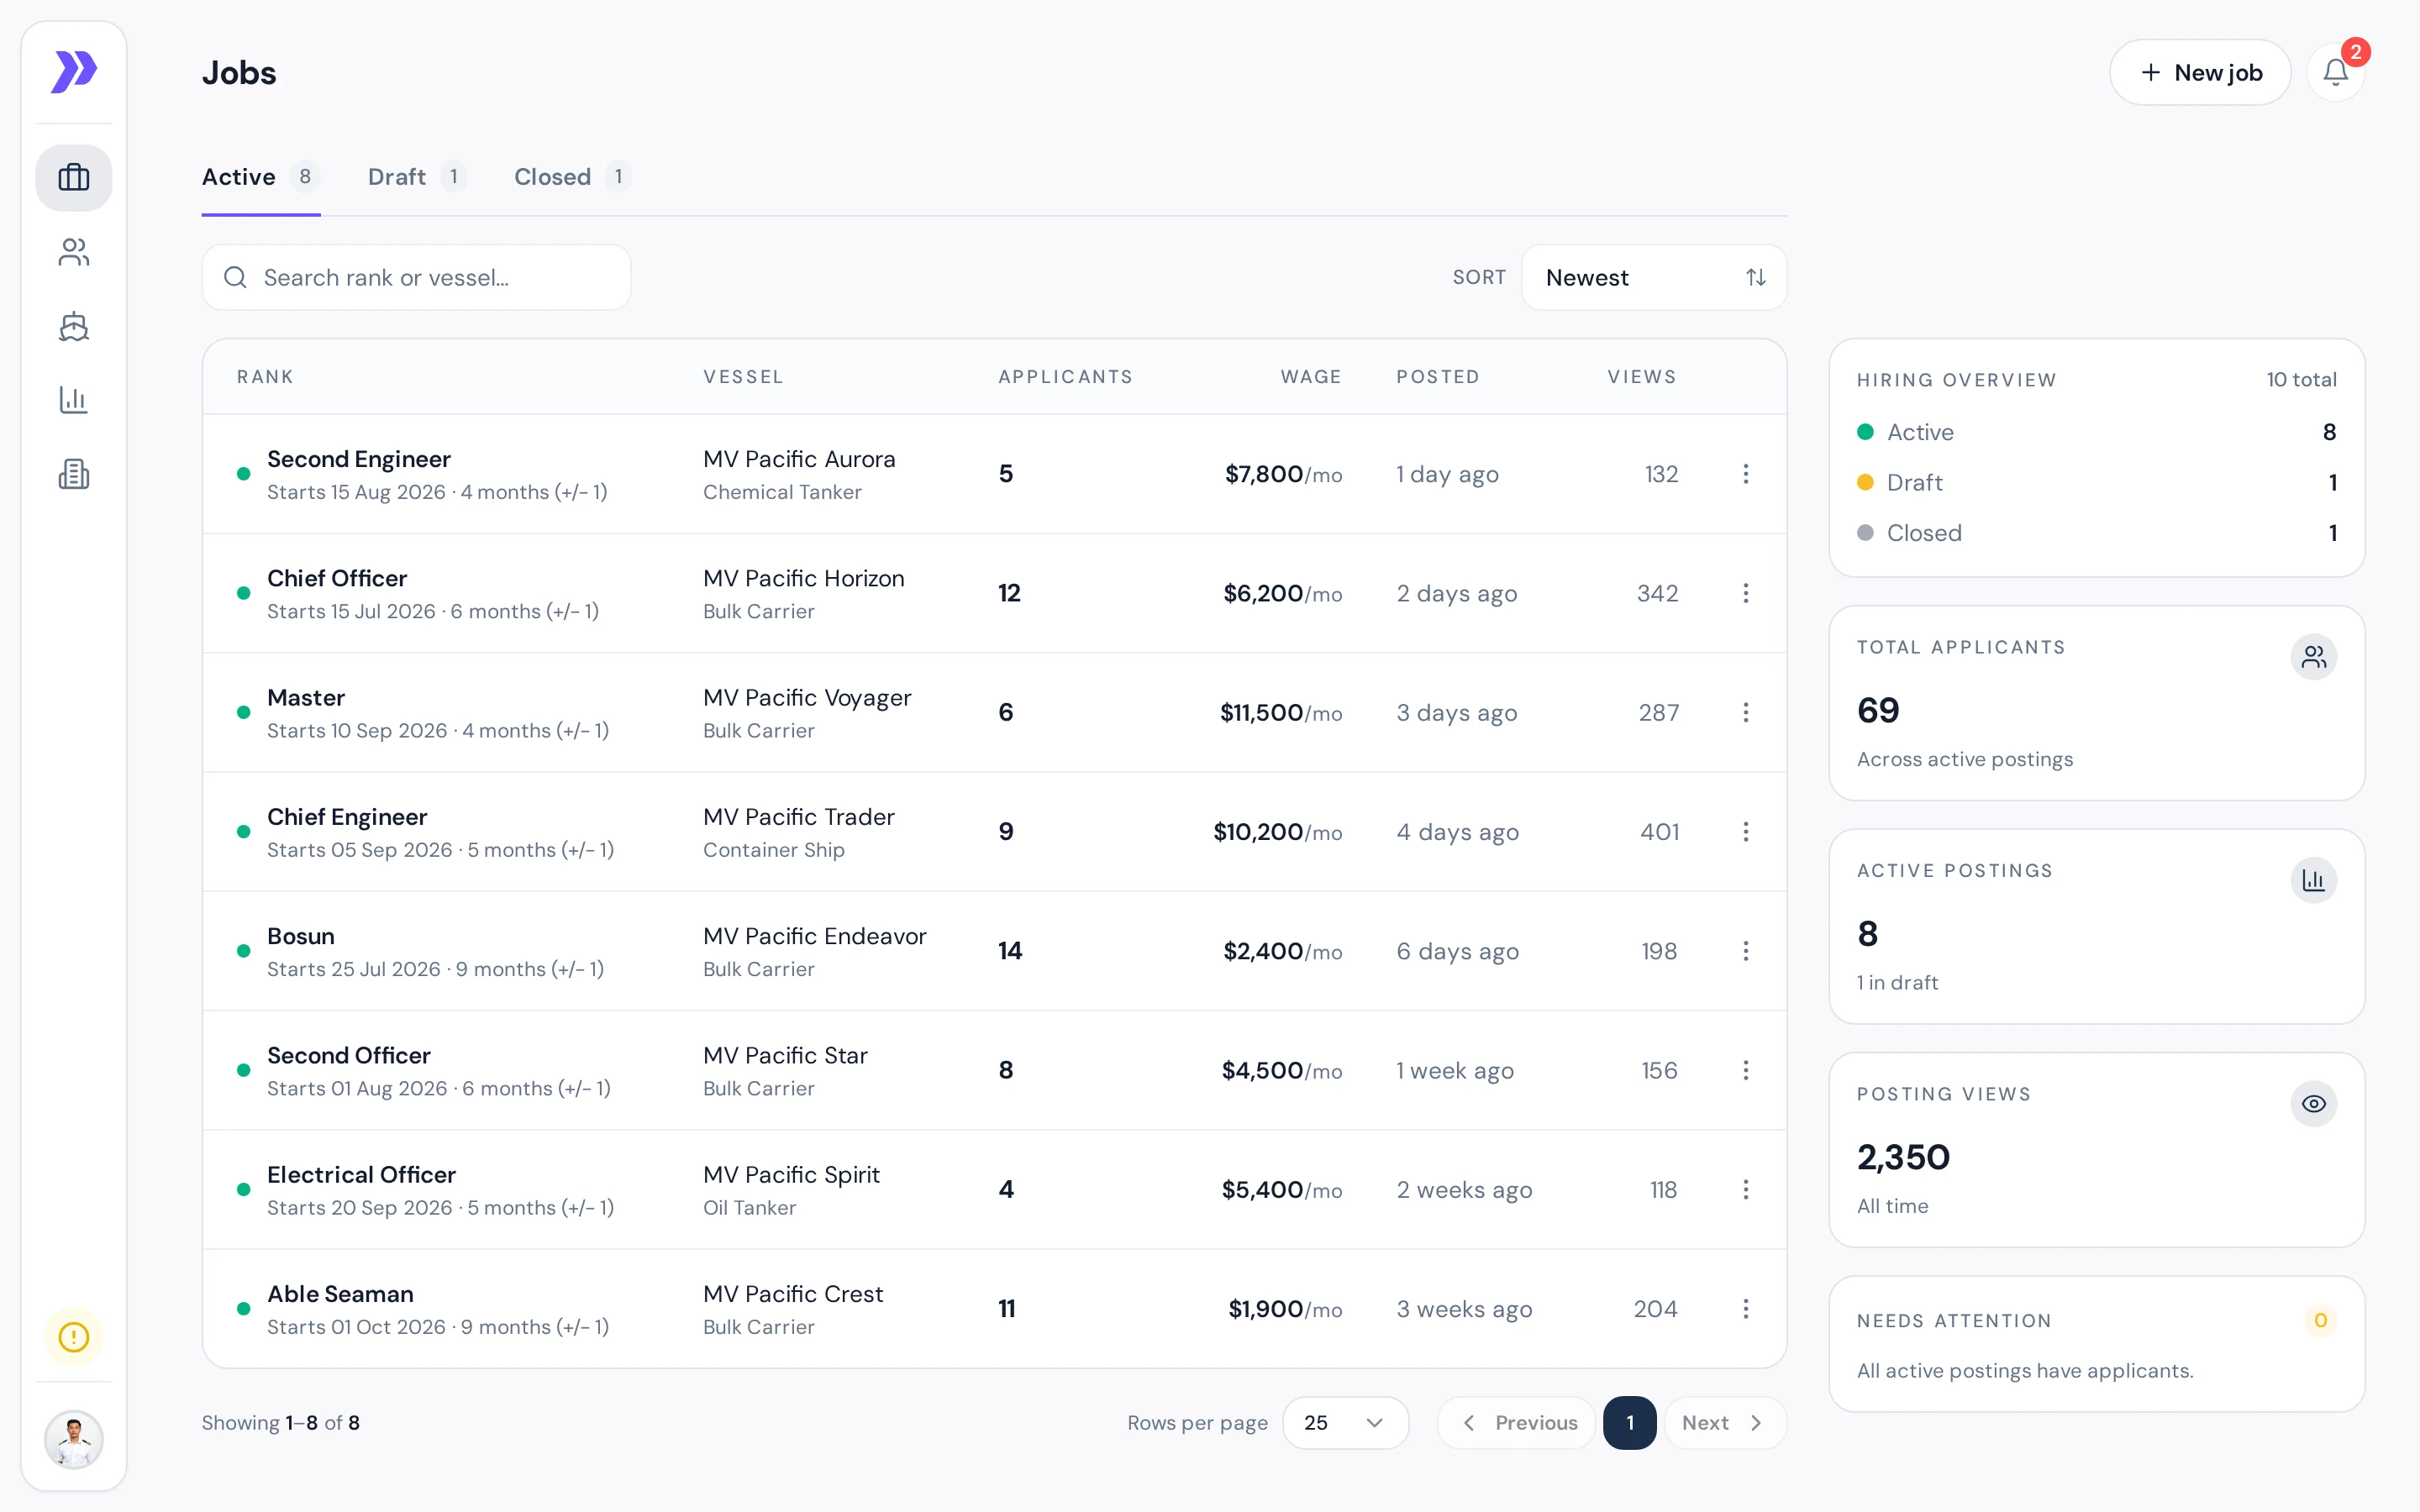Open the Candidates people sidebar icon
The width and height of the screenshot is (2420, 1512).
coord(74,252)
